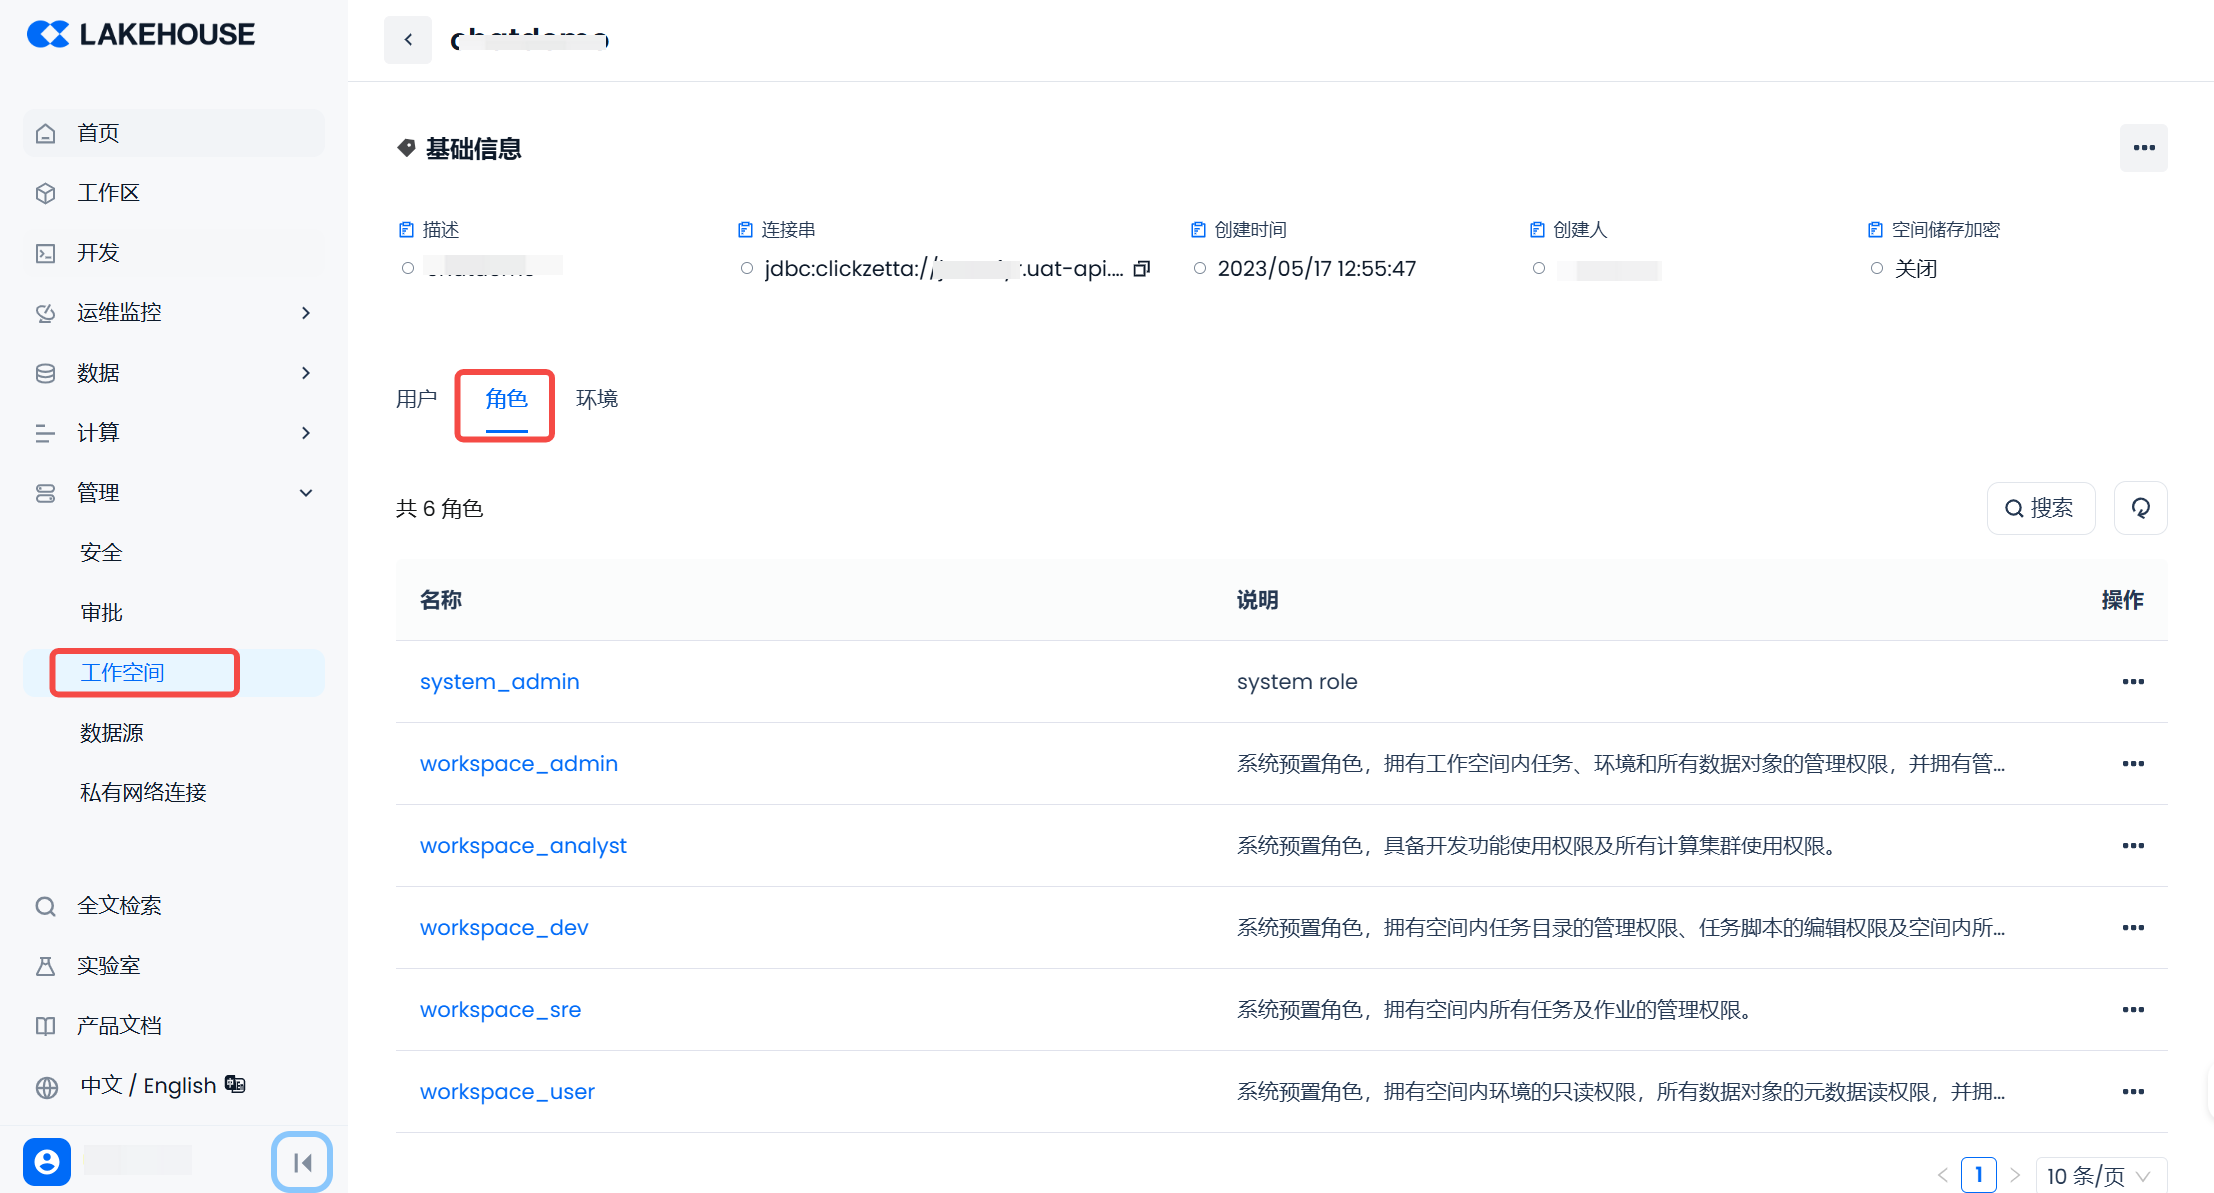Click the user avatar icon
The image size is (2214, 1193).
click(47, 1161)
